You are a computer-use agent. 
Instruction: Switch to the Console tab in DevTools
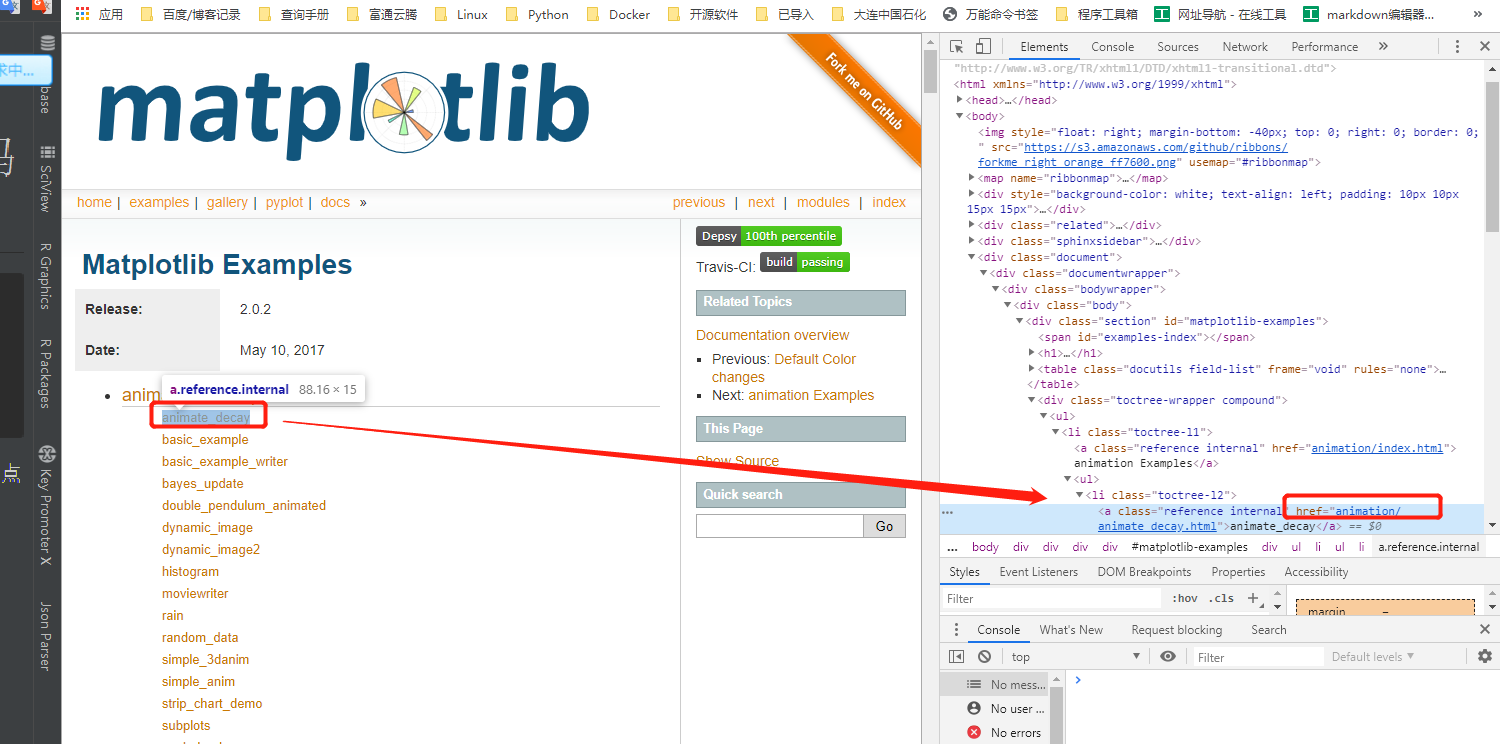1113,47
